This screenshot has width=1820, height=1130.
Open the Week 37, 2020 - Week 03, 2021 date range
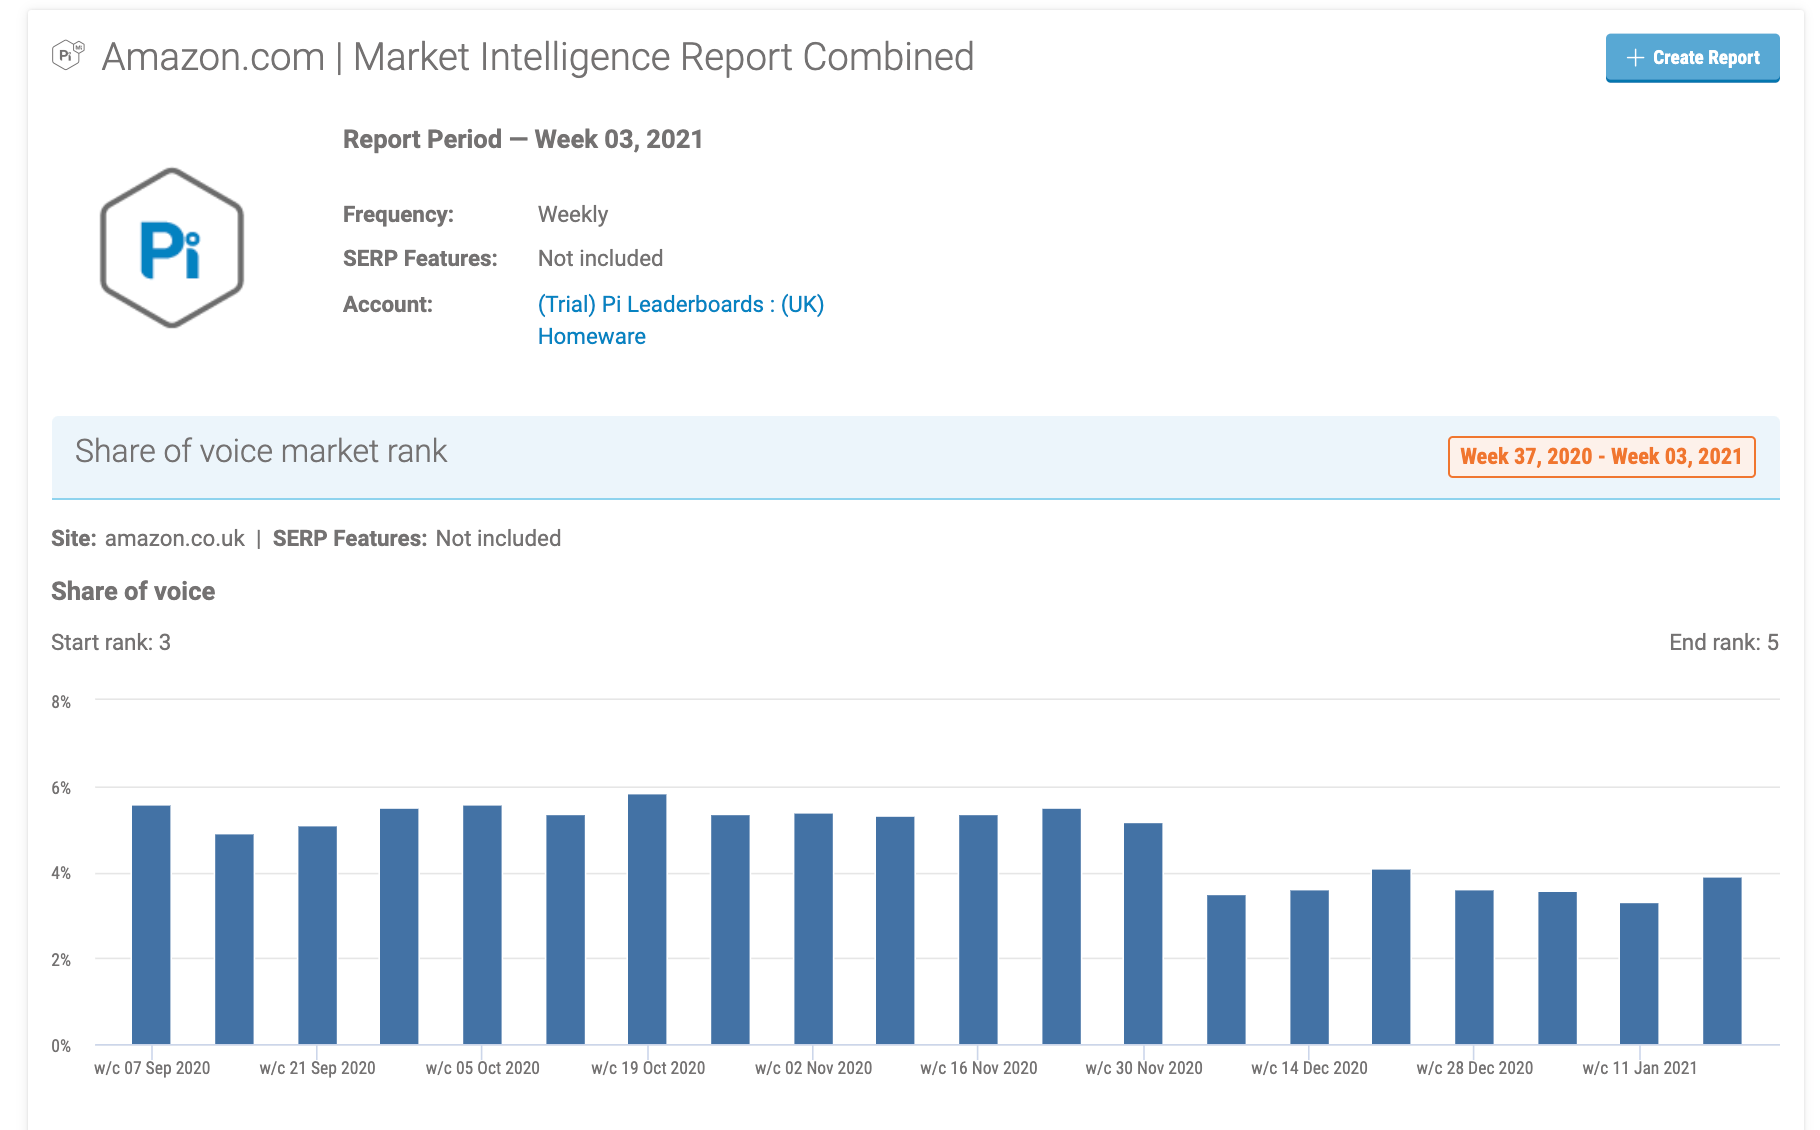tap(1601, 457)
